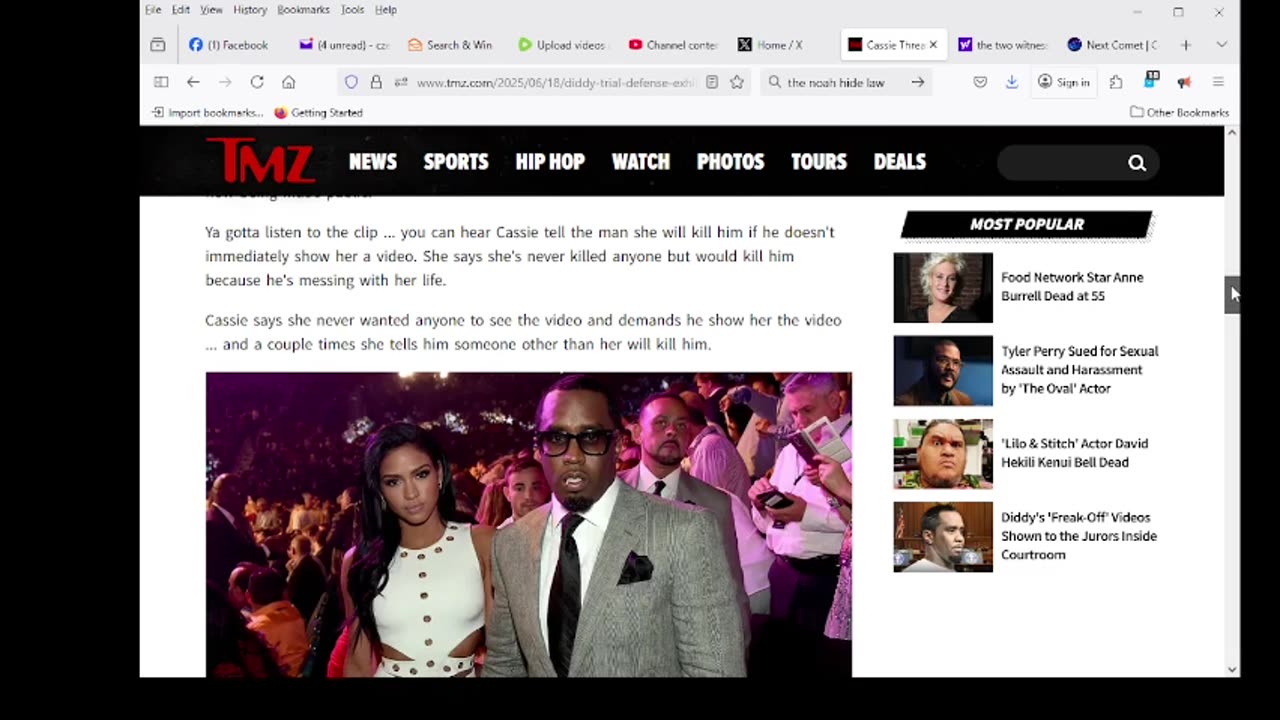Switch to the Channel content YouTube tab
The height and width of the screenshot is (720, 1280).
tap(673, 45)
